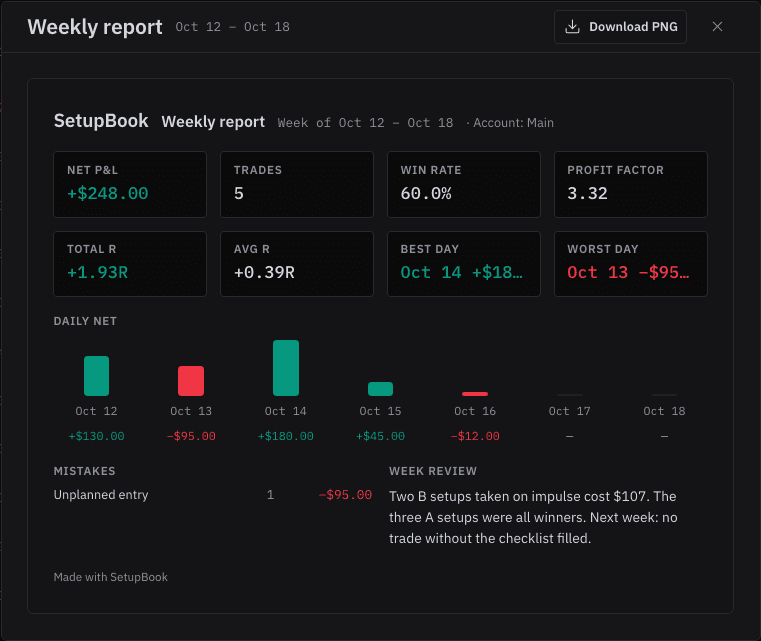761x641 pixels.
Task: Click the +$180.00 daily amount
Action: (285, 436)
